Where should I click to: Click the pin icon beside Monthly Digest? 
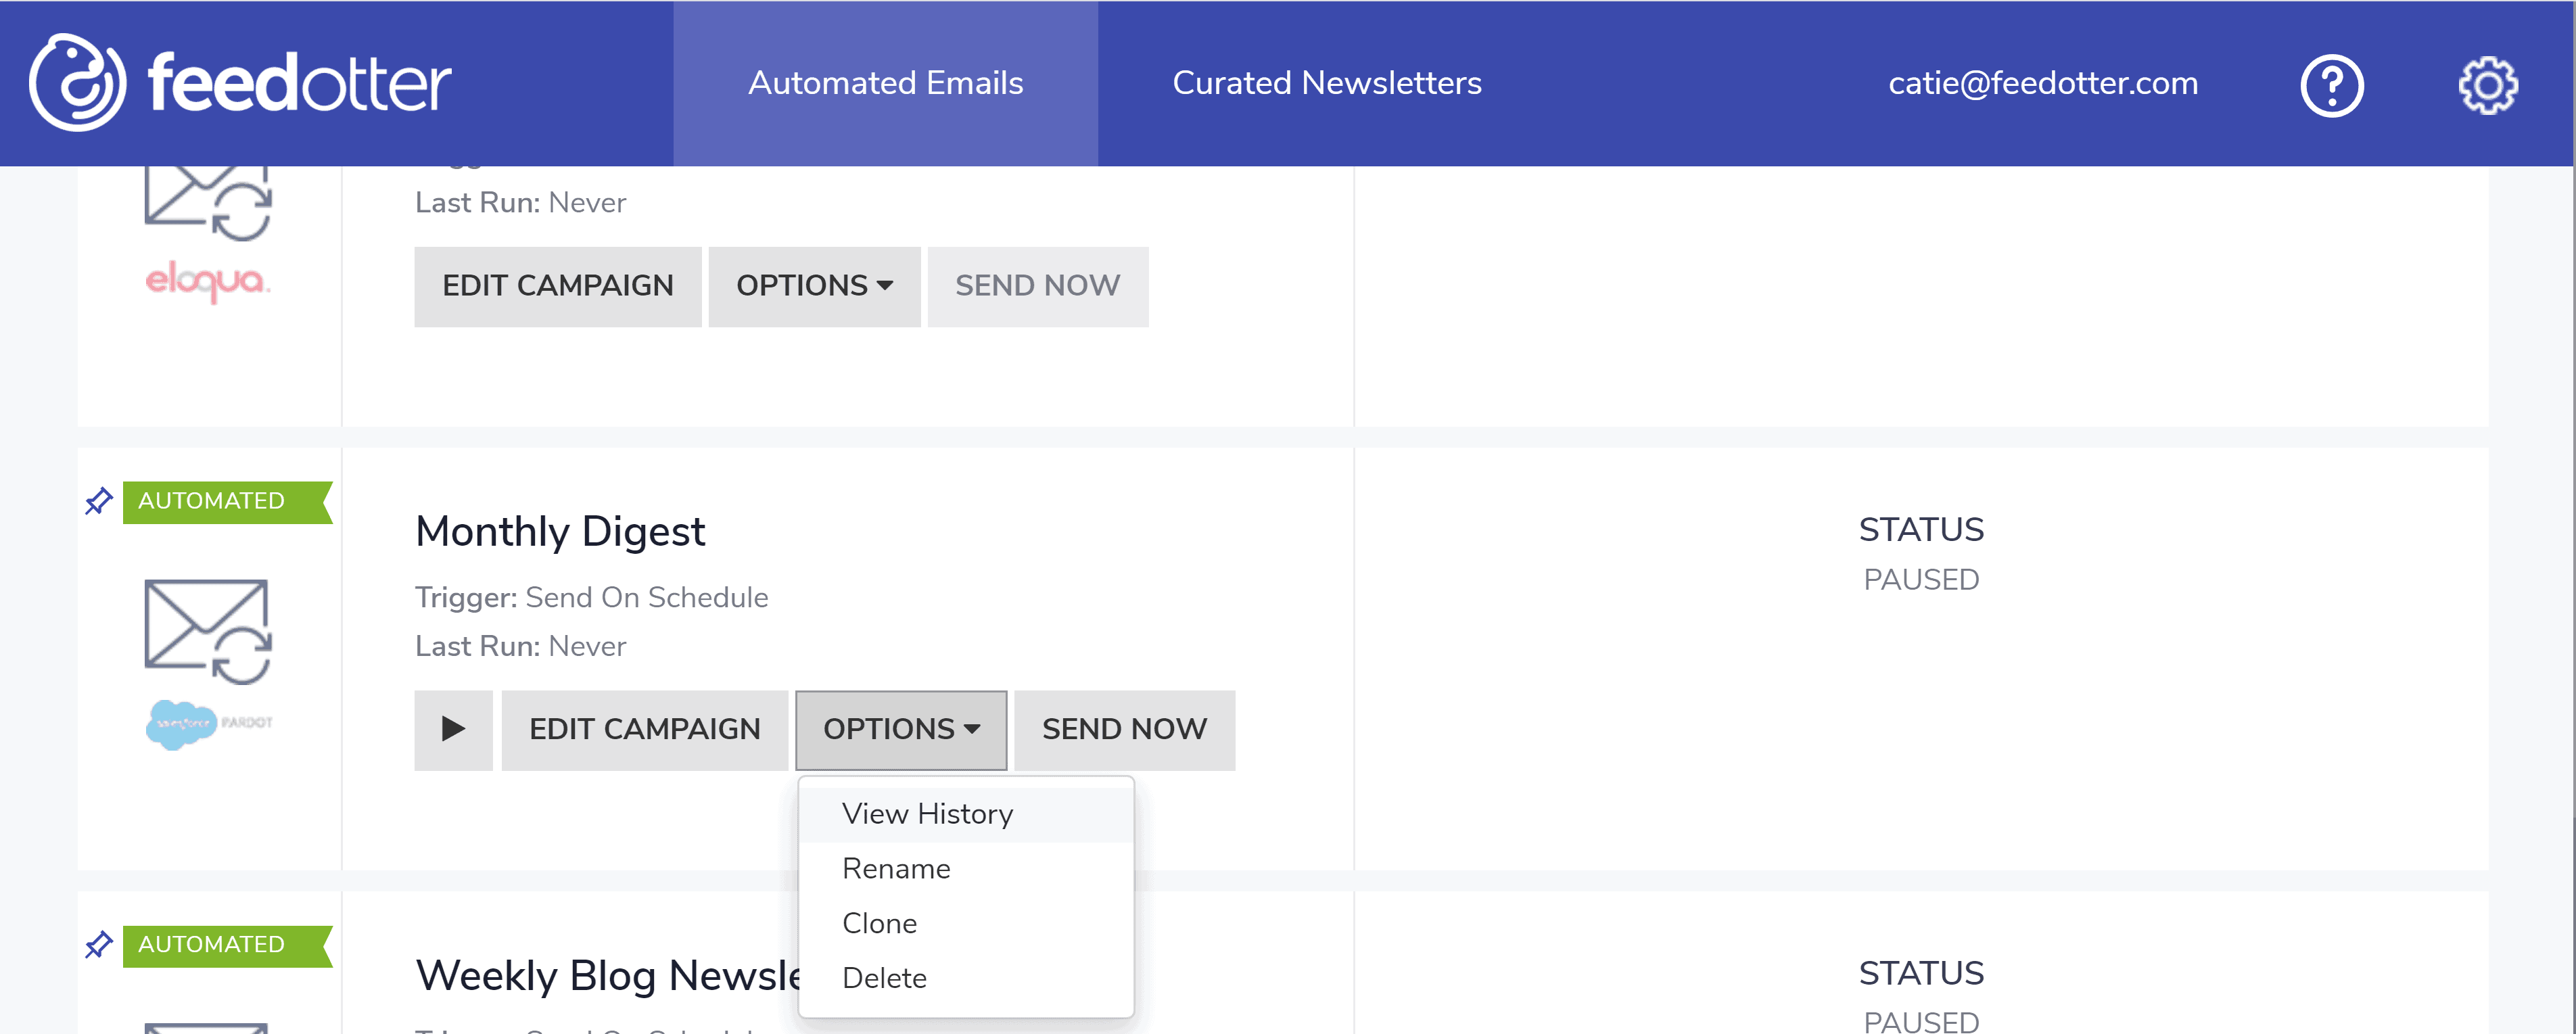99,501
